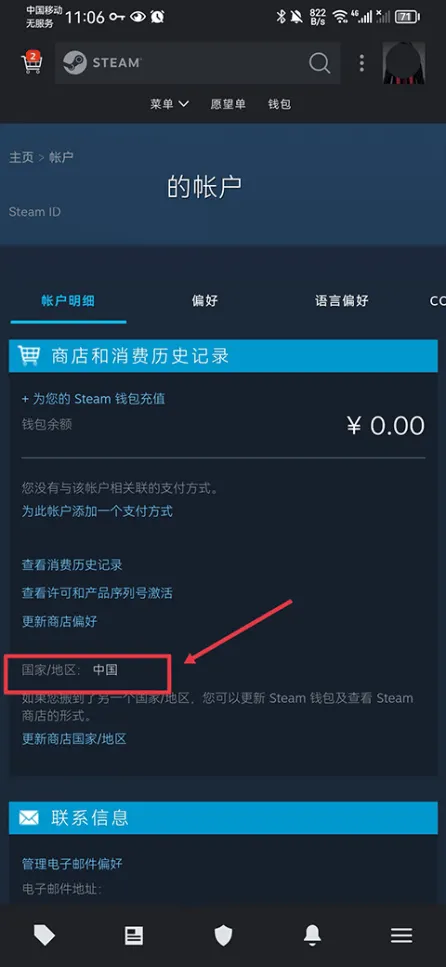
Task: Click 为您的 Steam 钱包充值 link
Action: click(93, 398)
